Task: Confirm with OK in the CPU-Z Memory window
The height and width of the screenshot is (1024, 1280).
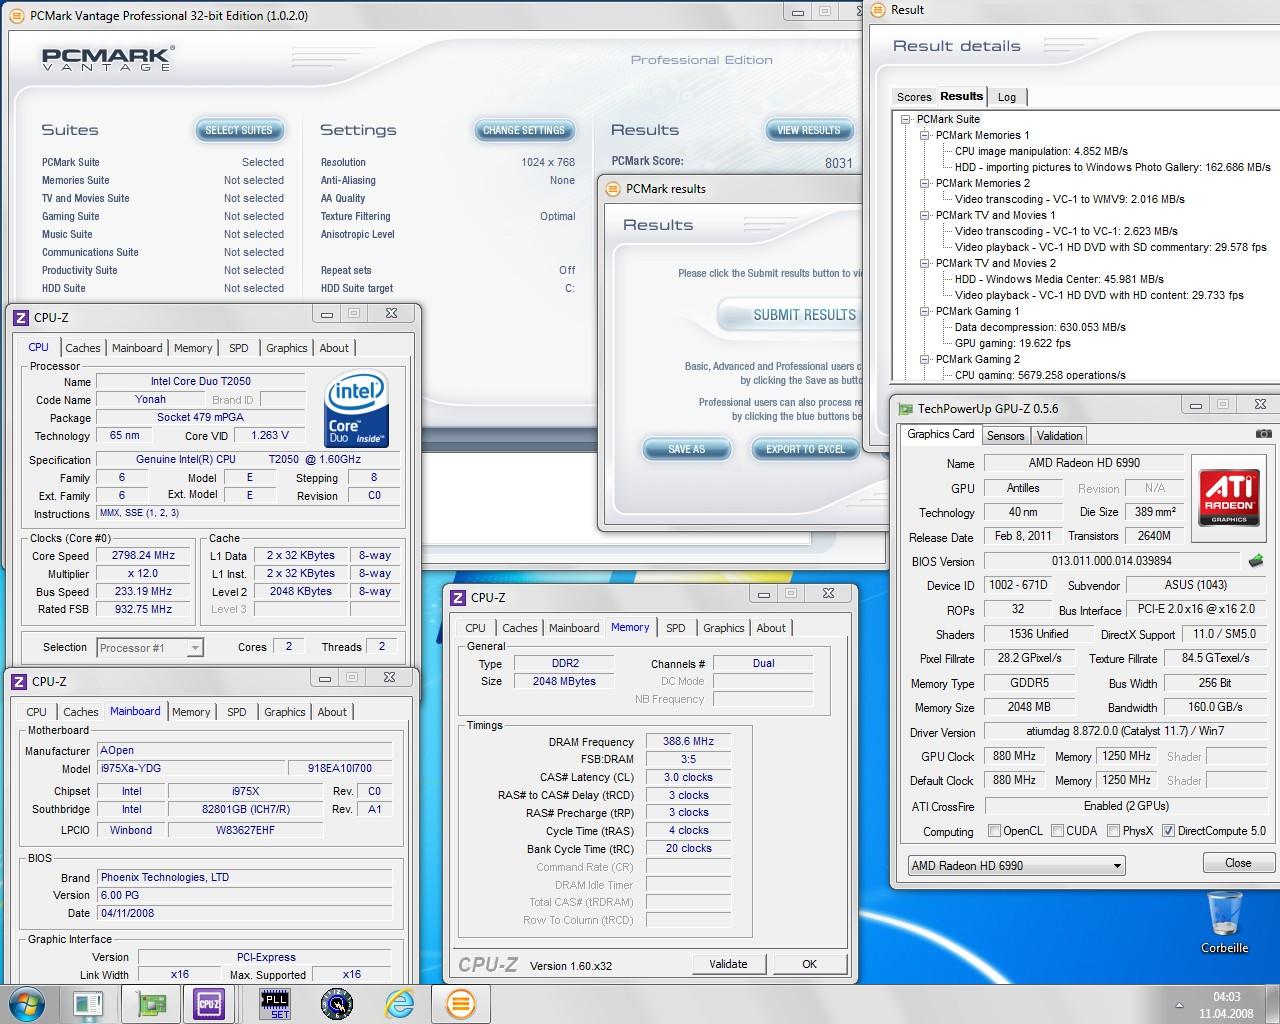Action: 809,964
